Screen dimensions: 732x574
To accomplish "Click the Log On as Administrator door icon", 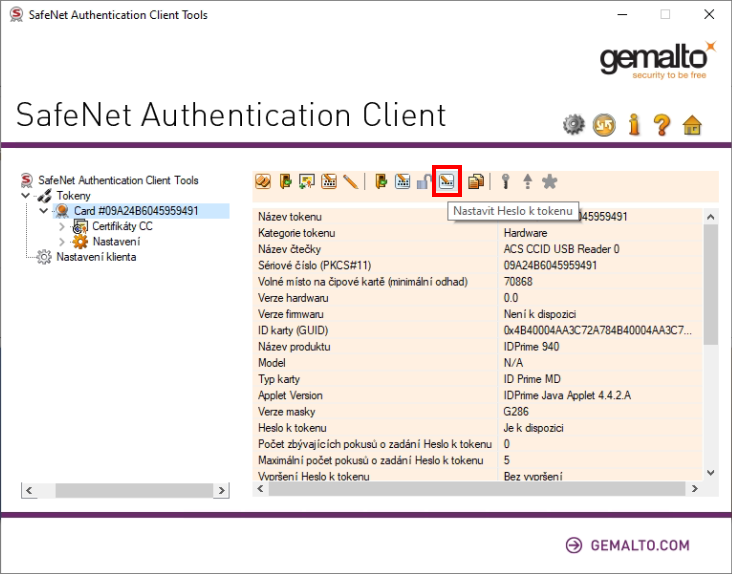I will (x=381, y=181).
